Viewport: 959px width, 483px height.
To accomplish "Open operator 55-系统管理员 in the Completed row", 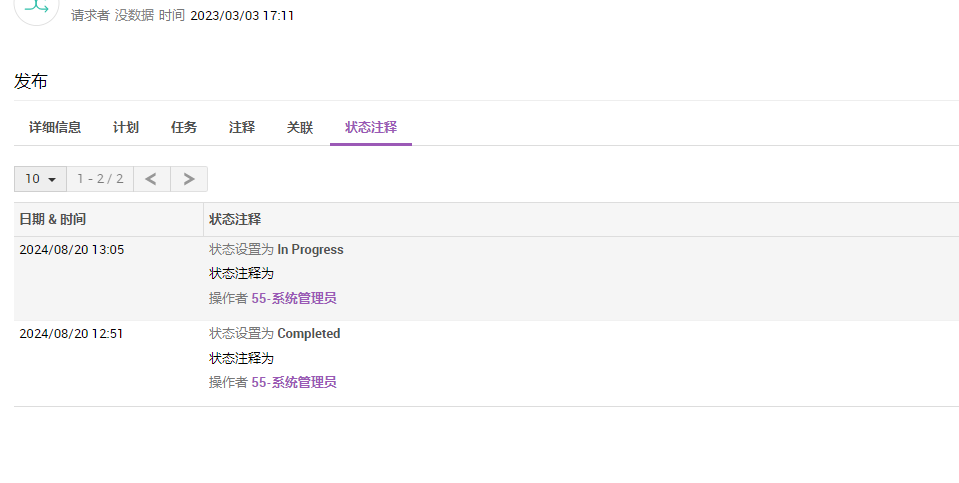I will click(294, 382).
